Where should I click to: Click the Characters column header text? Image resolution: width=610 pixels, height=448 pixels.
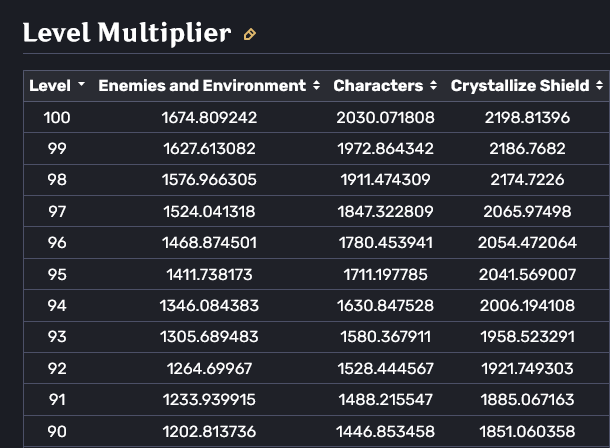(x=378, y=86)
